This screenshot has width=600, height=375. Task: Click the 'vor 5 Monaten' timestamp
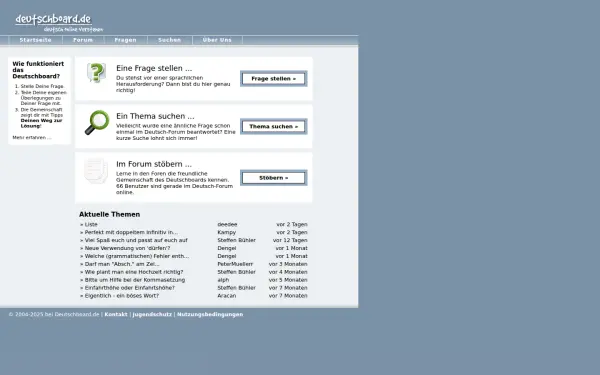click(x=288, y=280)
